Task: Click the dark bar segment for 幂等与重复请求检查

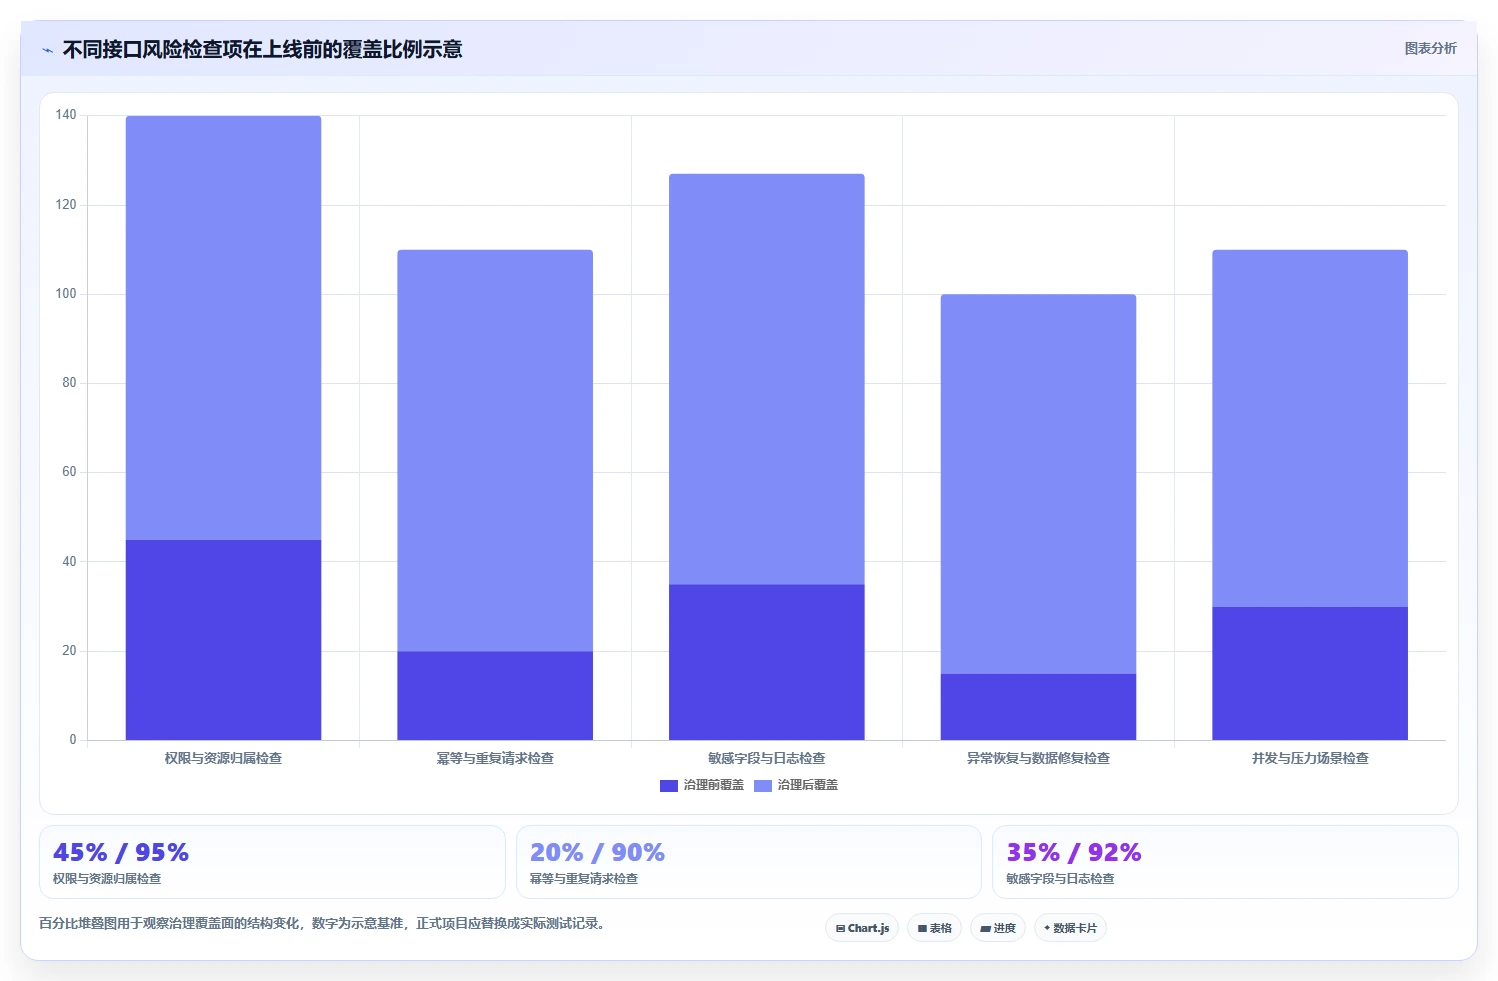Action: tap(495, 696)
